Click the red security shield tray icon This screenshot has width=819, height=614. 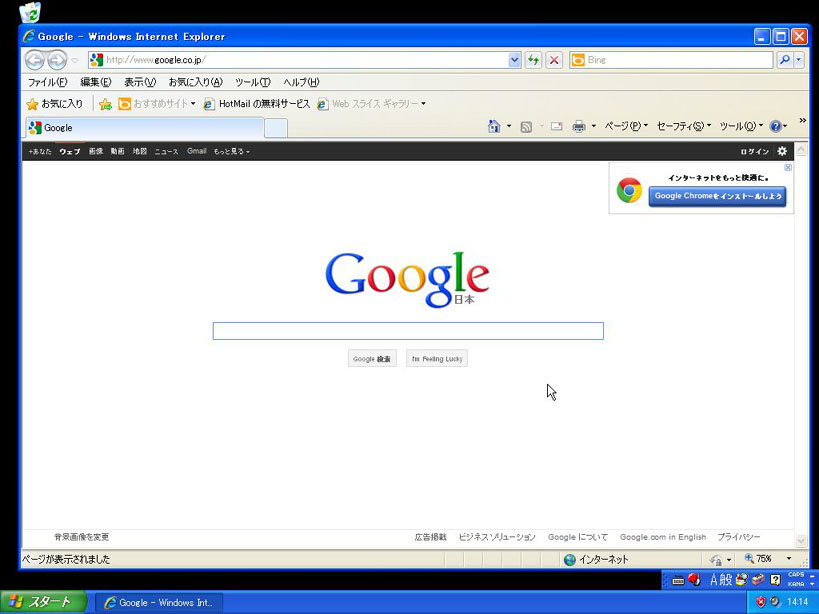pos(760,603)
